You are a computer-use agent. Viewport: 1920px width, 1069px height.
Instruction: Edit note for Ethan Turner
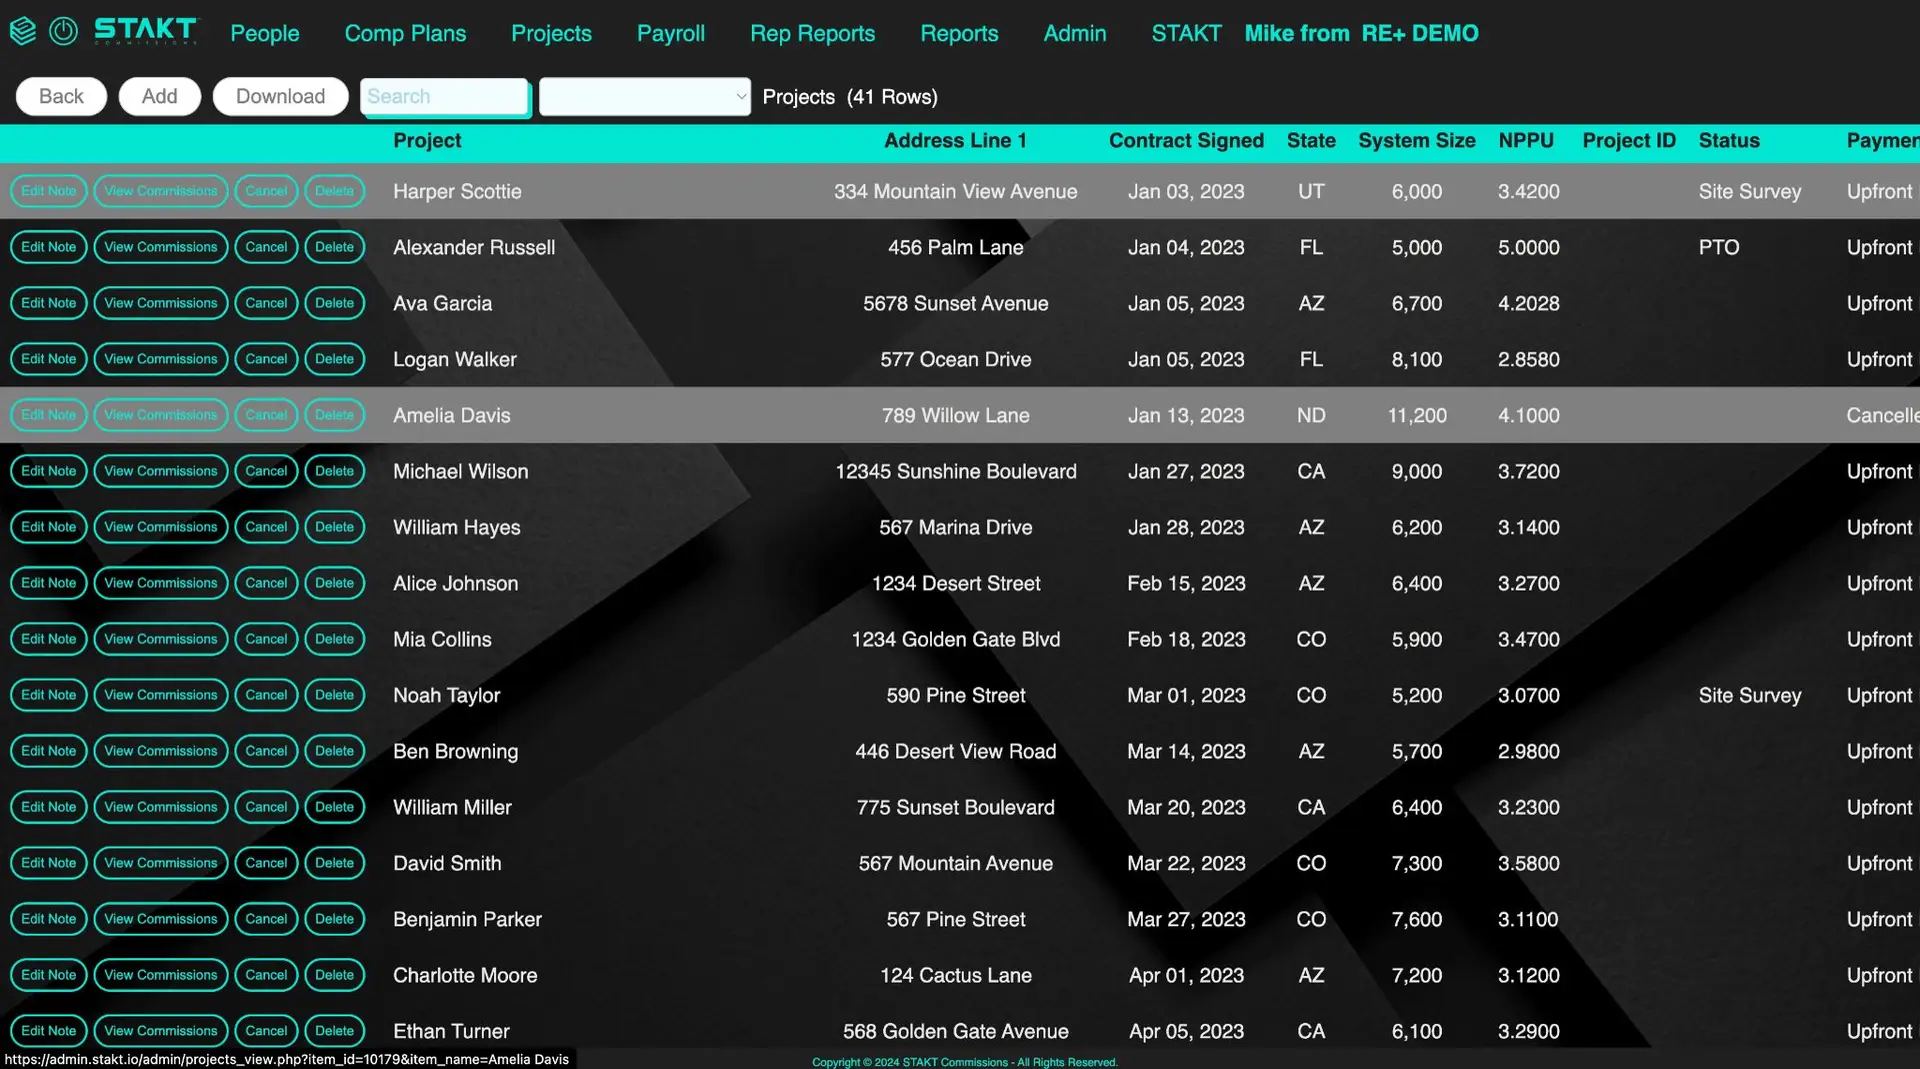[x=49, y=1031]
